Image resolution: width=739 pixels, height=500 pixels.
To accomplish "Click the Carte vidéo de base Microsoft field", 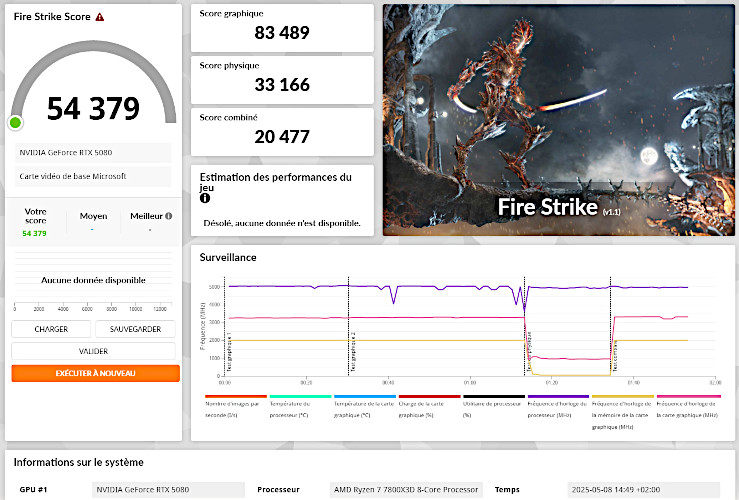I will tap(93, 176).
